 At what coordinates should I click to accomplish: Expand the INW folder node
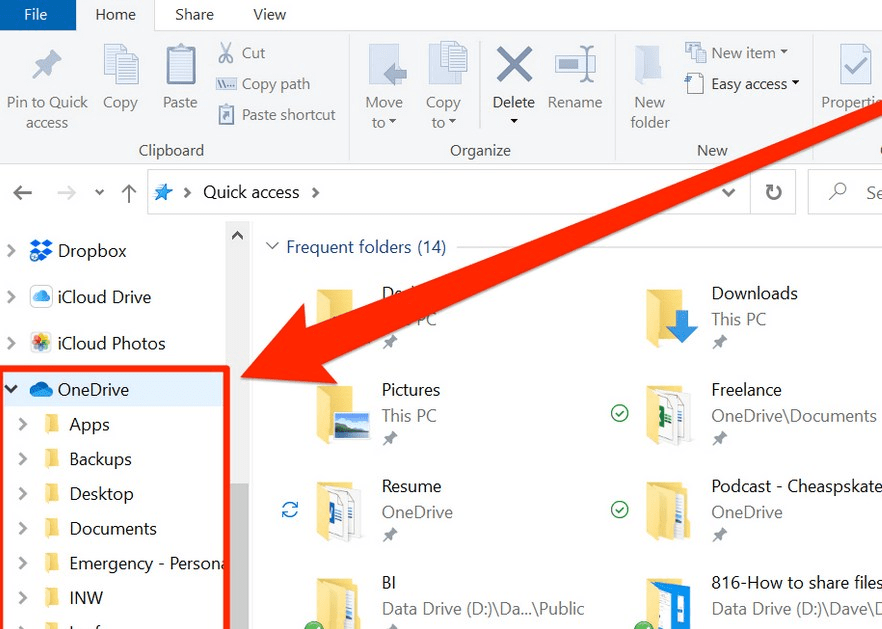[22, 597]
